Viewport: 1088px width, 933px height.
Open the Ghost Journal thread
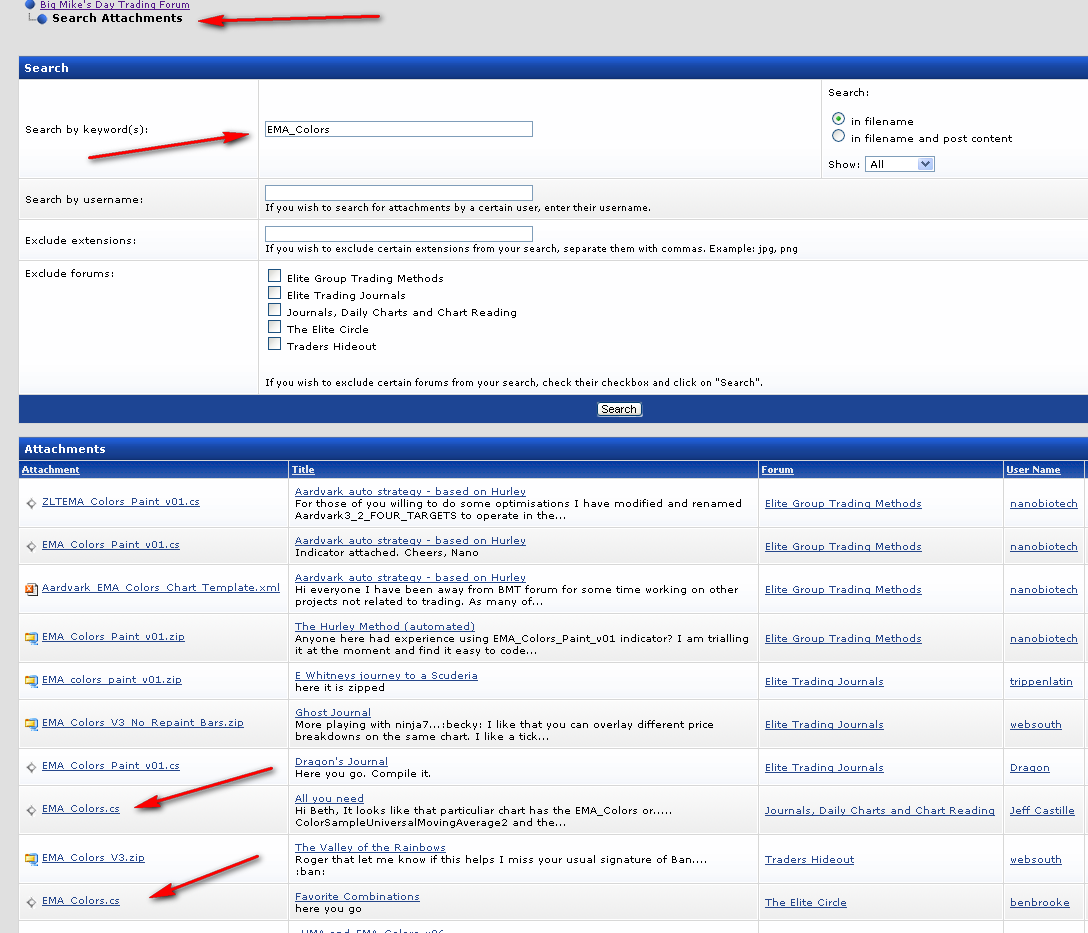[332, 712]
